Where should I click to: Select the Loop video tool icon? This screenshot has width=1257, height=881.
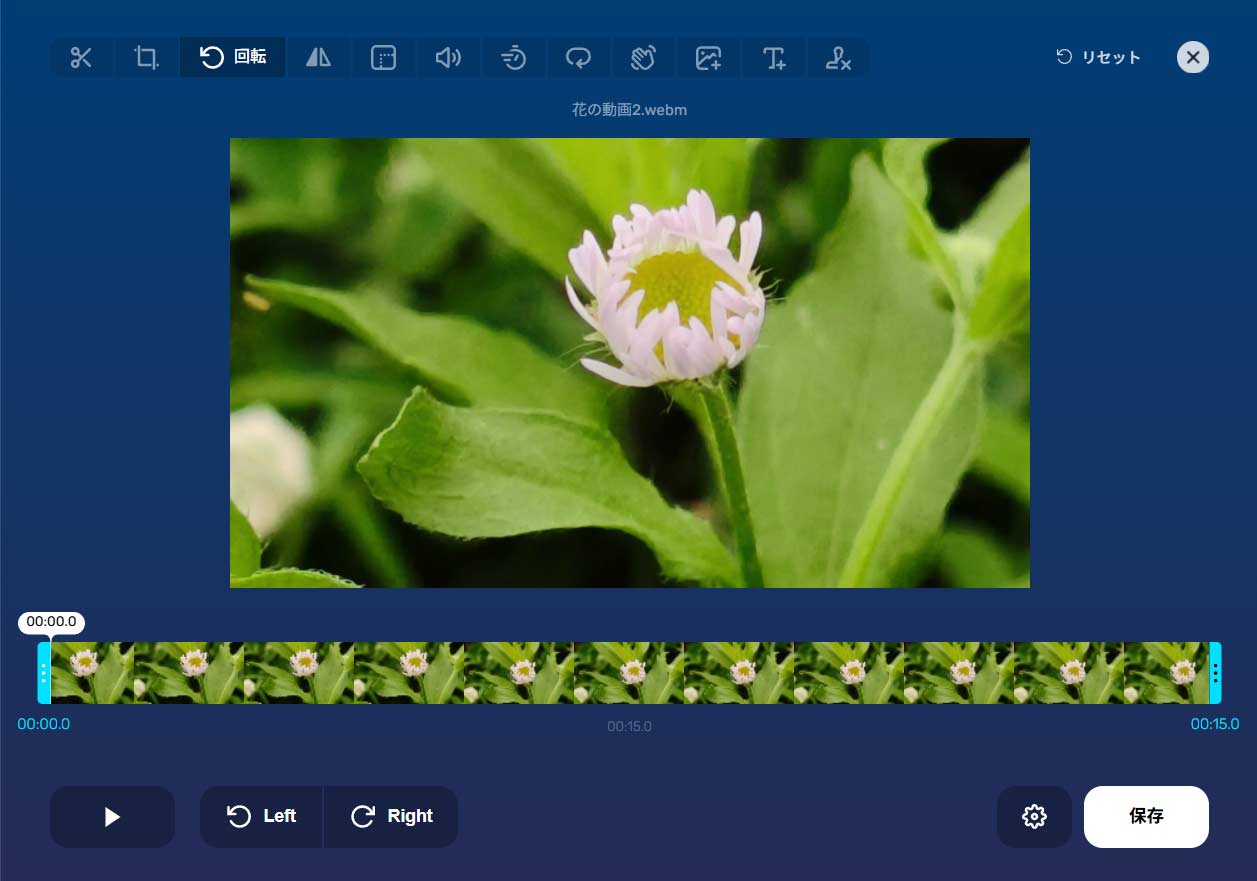[x=578, y=58]
